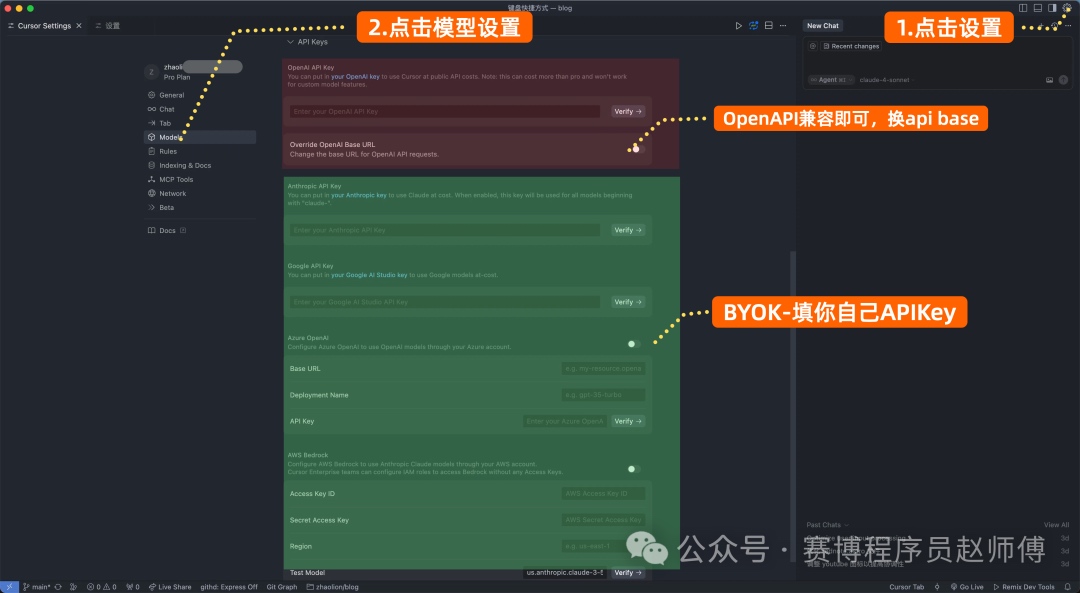Toggle the primary sidebar layout icon
This screenshot has width=1080, height=593.
pyautogui.click(x=1023, y=8)
